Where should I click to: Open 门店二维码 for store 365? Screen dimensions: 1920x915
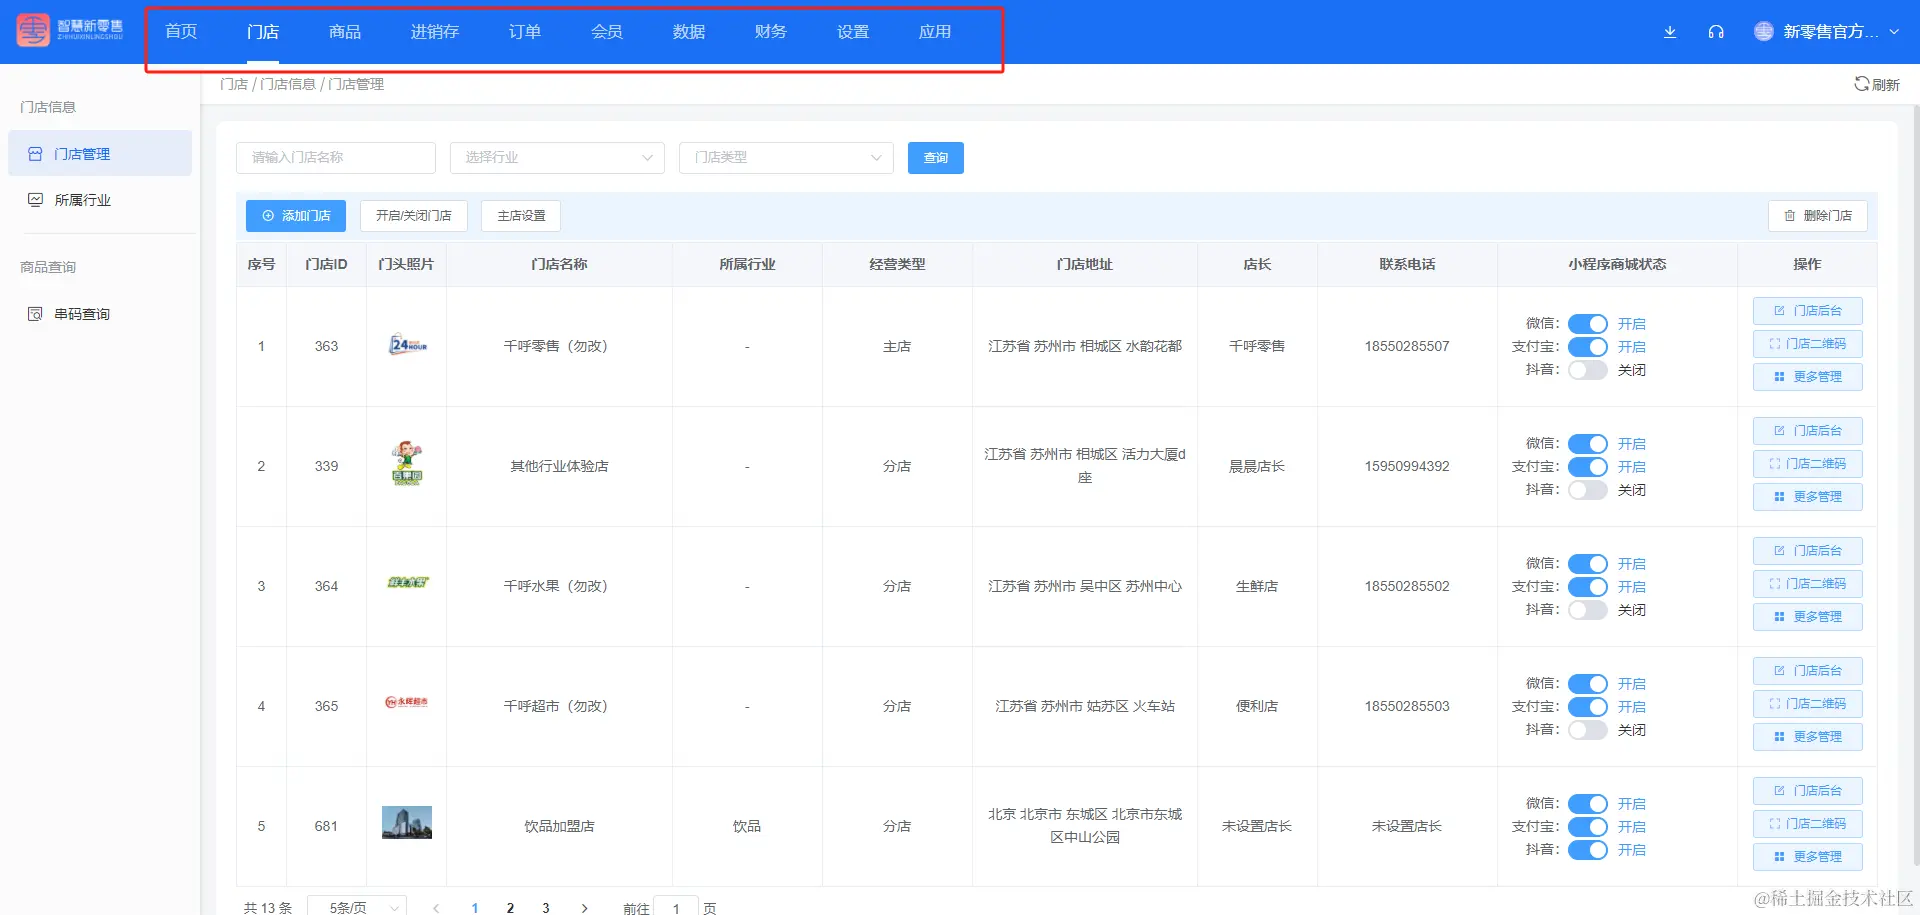(1808, 704)
